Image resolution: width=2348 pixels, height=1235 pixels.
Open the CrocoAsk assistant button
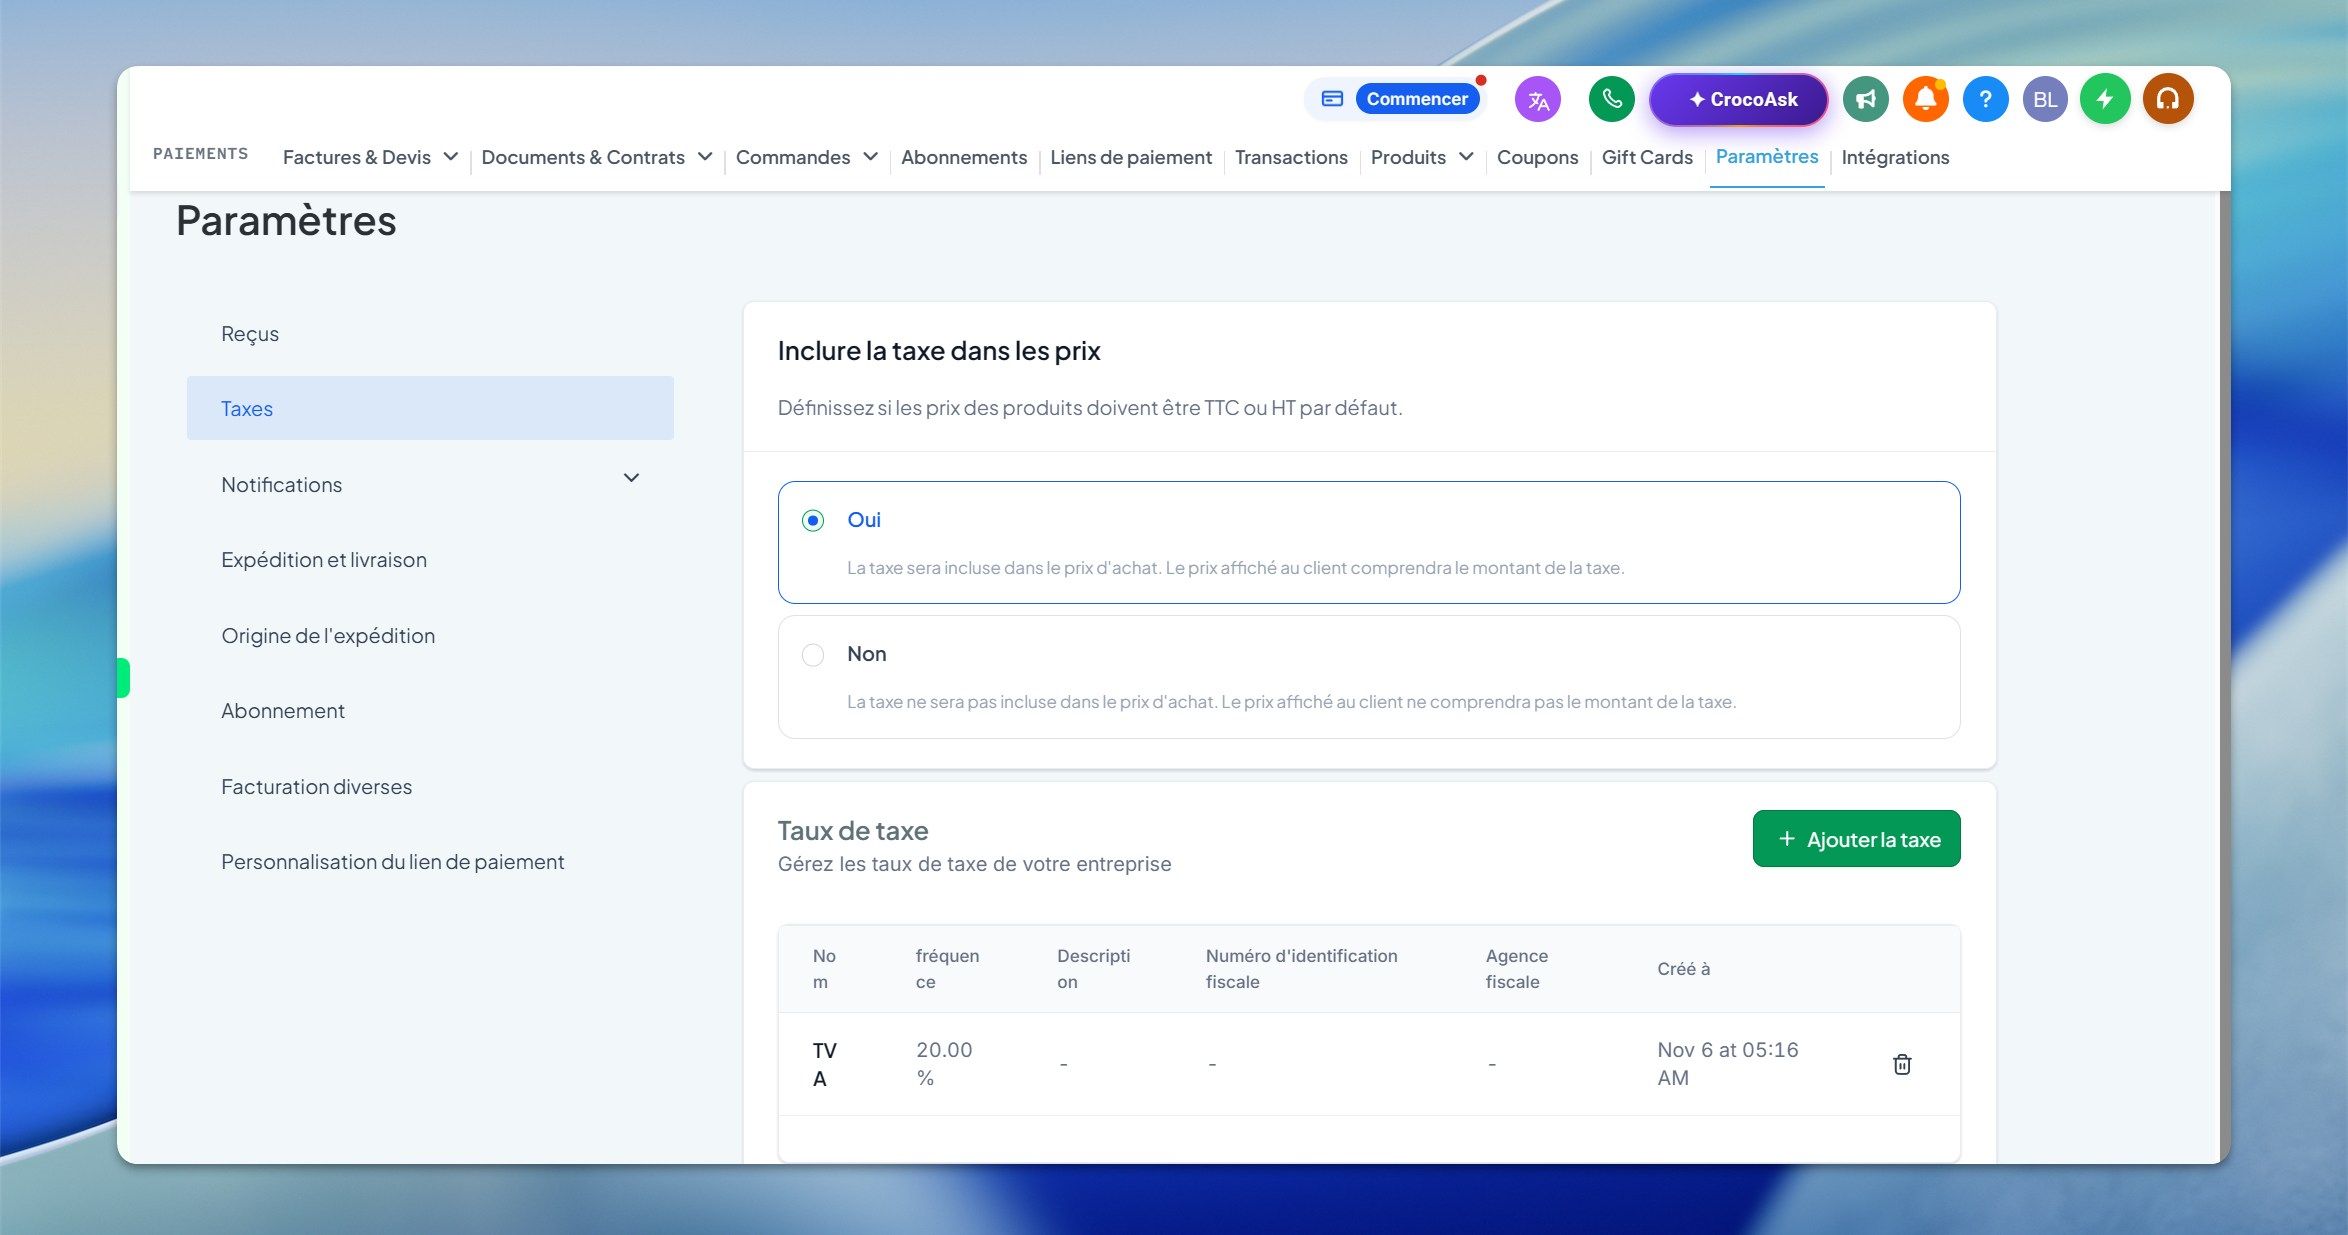pyautogui.click(x=1739, y=100)
